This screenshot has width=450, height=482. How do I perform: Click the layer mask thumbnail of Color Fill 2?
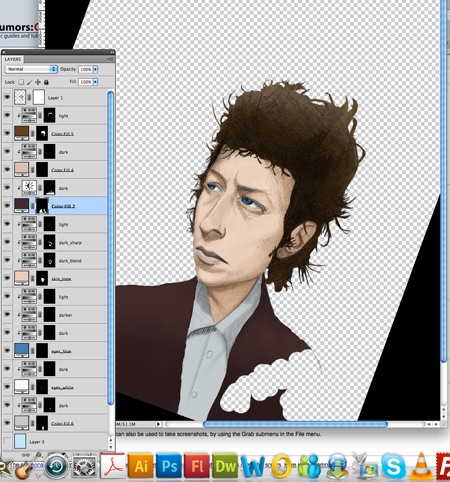42,205
